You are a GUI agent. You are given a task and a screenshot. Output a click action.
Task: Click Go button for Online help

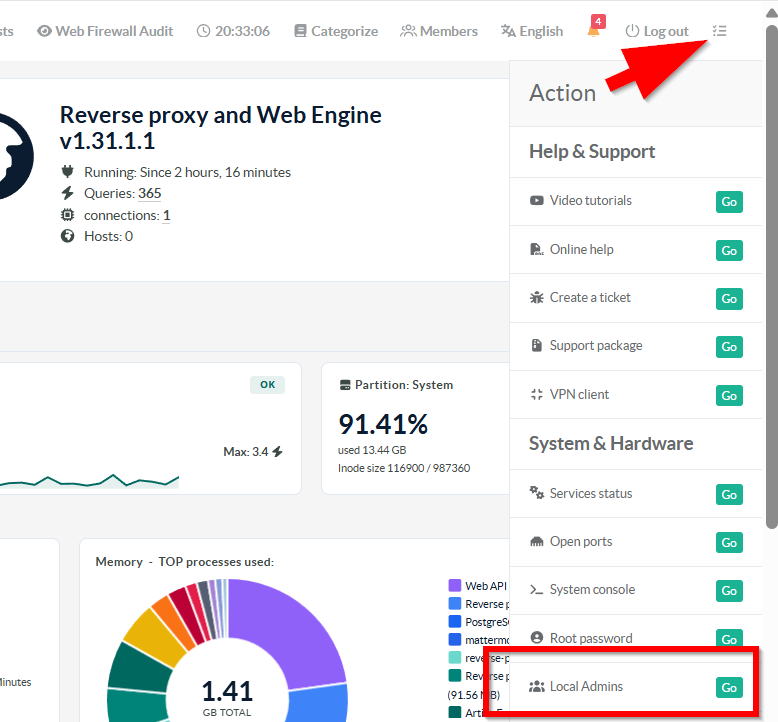tap(729, 251)
